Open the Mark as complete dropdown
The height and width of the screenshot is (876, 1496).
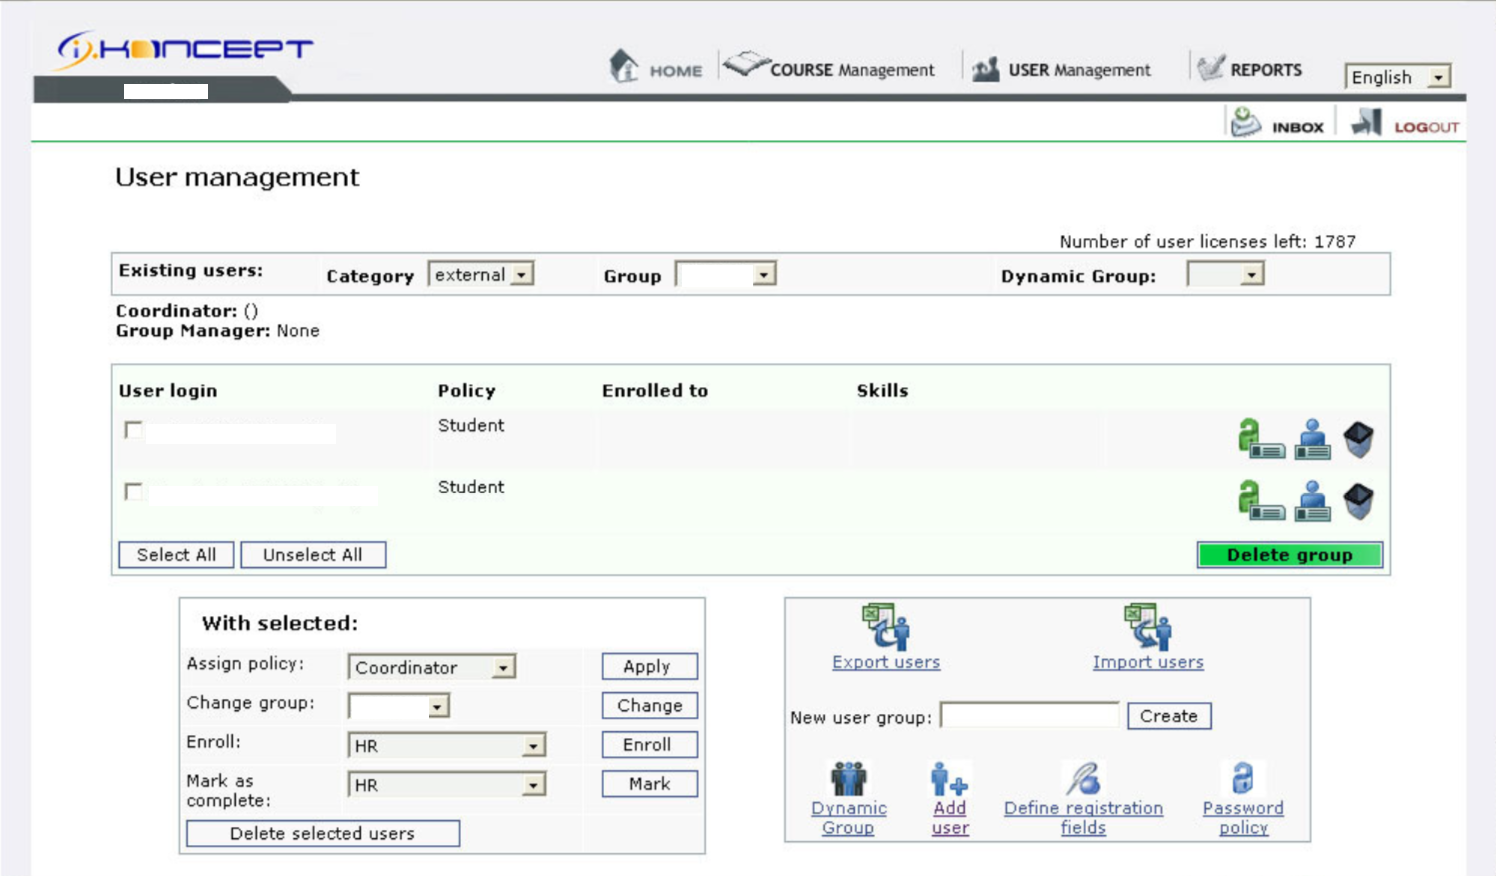[x=447, y=785]
